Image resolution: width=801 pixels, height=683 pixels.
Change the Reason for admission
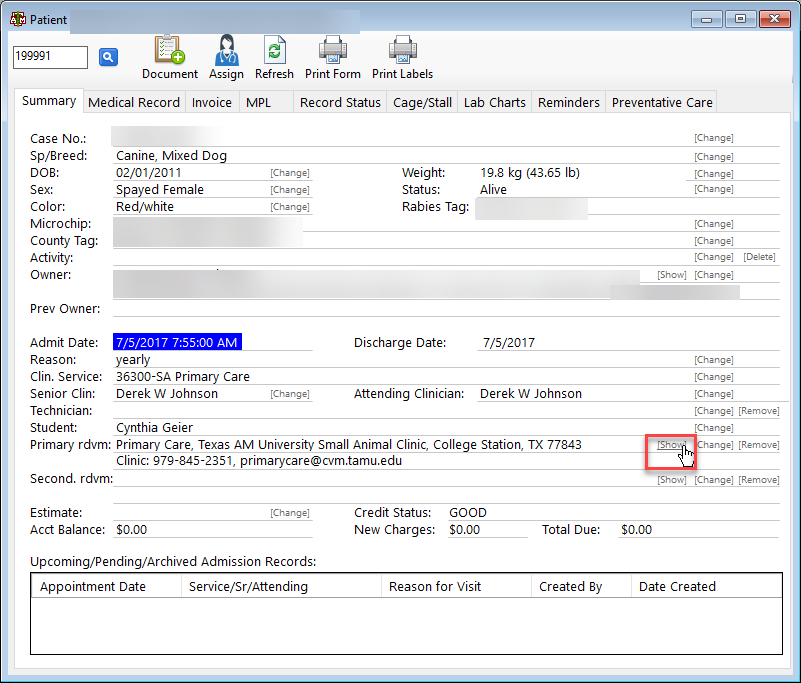[x=714, y=360]
